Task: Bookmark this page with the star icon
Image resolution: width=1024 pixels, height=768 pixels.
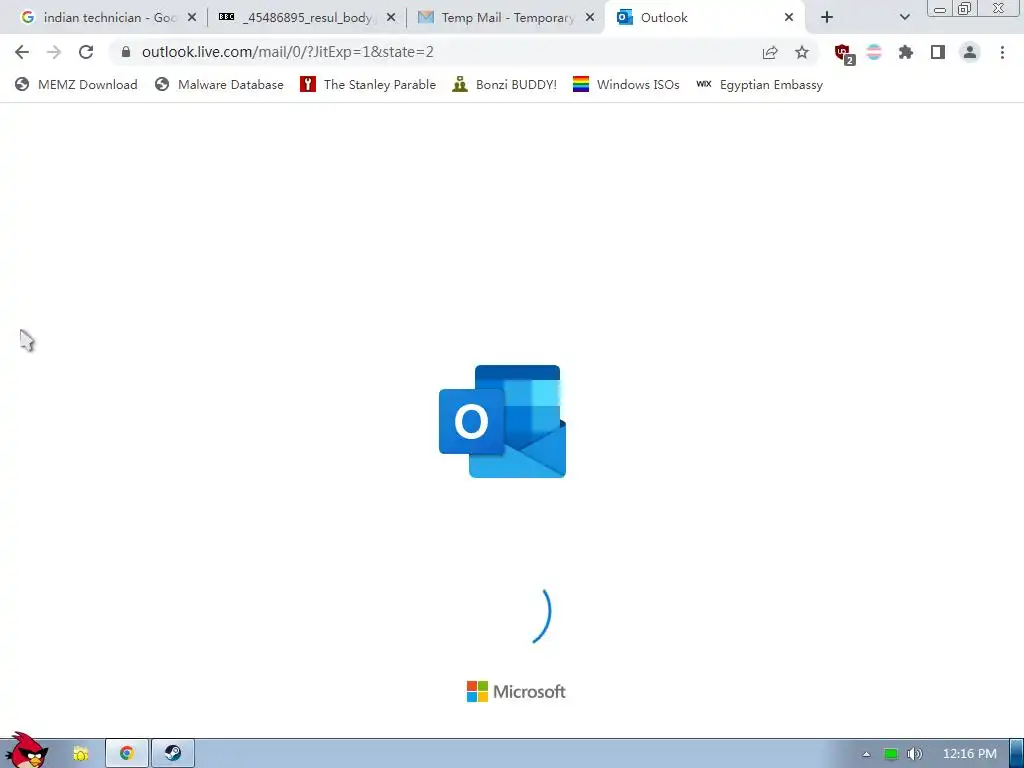Action: [802, 52]
